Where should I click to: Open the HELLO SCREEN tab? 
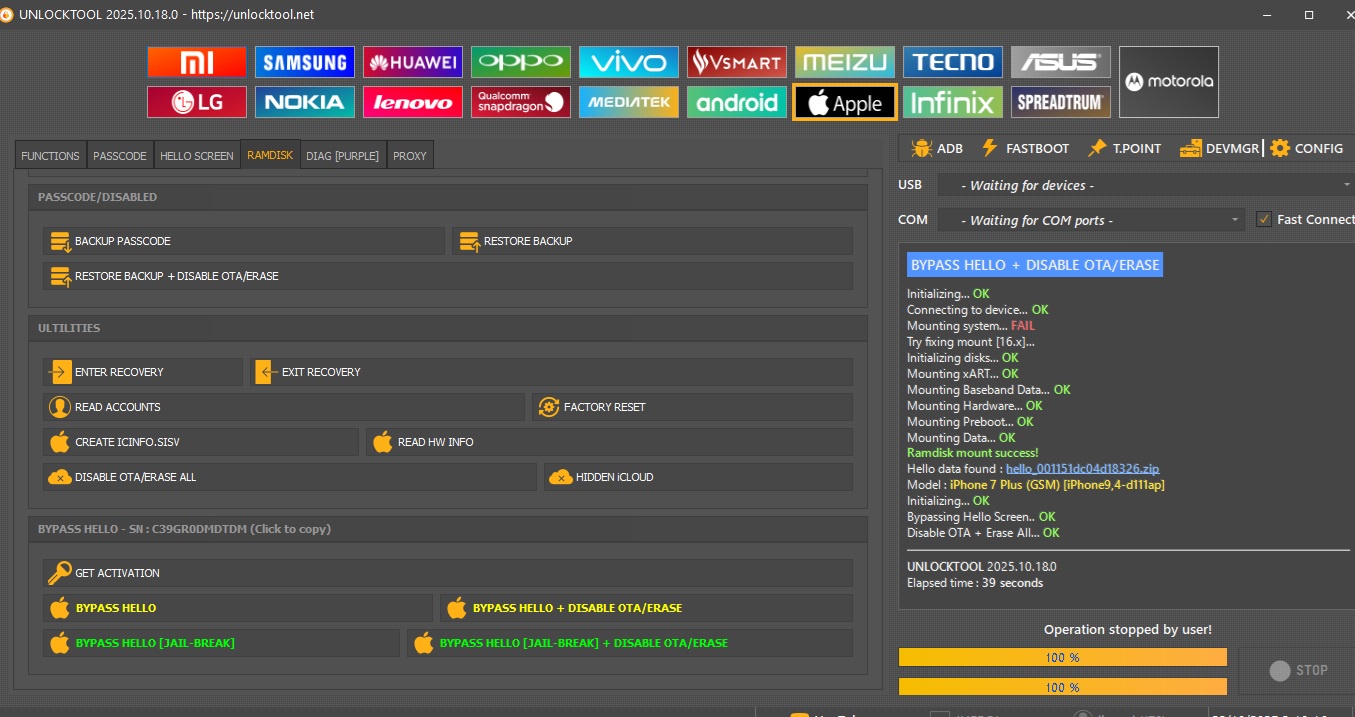pyautogui.click(x=197, y=155)
